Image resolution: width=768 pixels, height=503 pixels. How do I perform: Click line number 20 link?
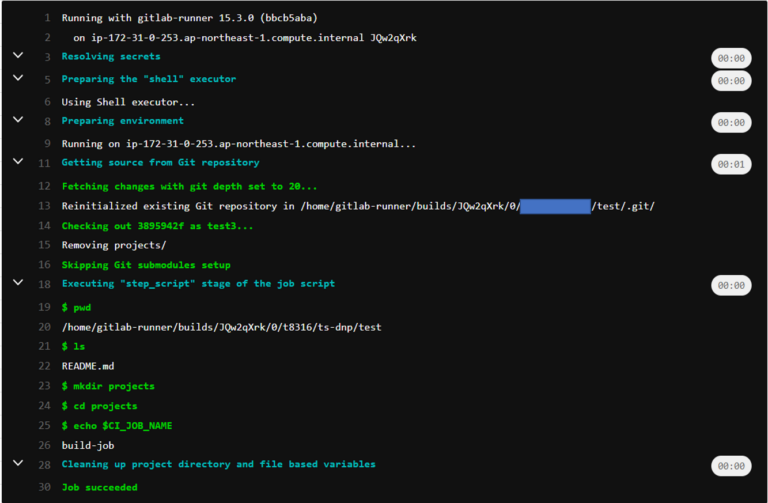[43, 327]
